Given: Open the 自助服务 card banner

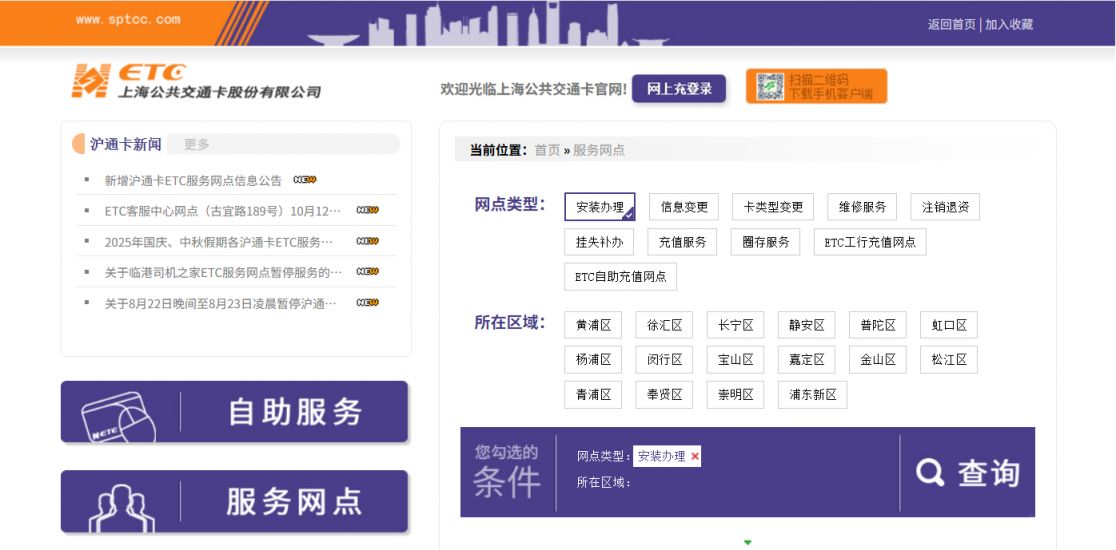Looking at the screenshot, I should 235,412.
